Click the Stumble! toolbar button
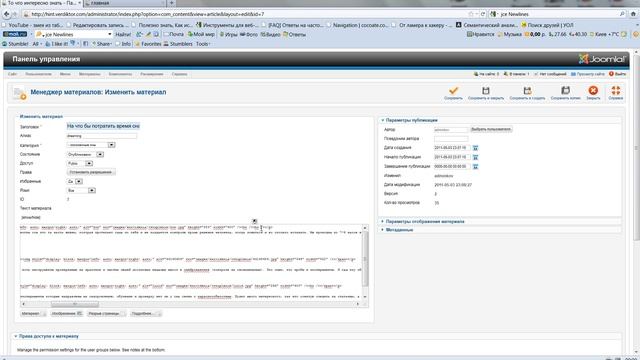640x360 pixels. [x=16, y=44]
